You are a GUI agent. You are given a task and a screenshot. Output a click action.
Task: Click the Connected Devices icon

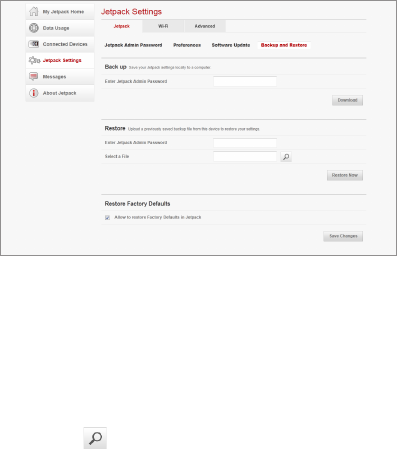[x=34, y=44]
